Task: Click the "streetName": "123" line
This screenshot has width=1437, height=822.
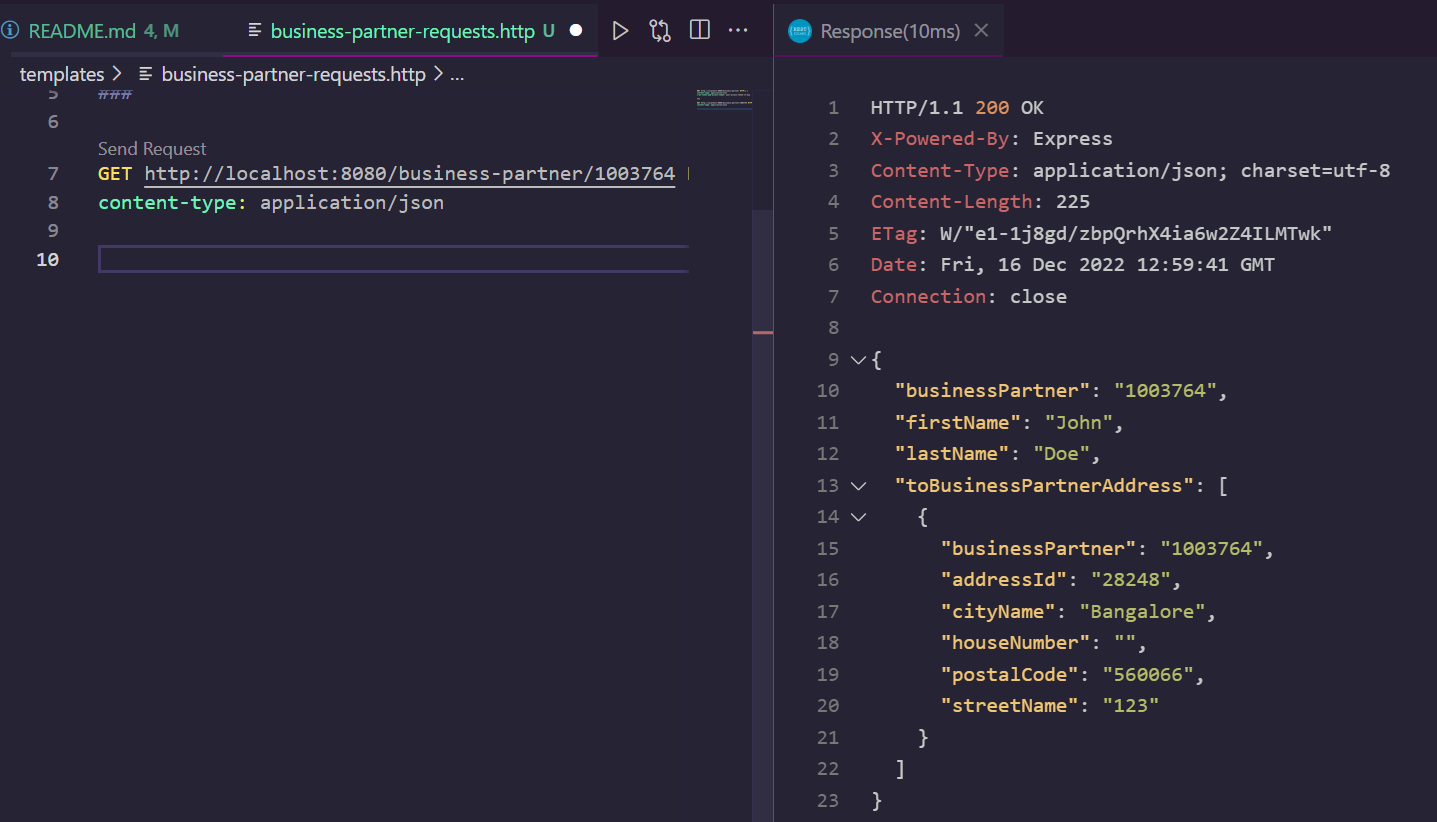Action: [1049, 706]
